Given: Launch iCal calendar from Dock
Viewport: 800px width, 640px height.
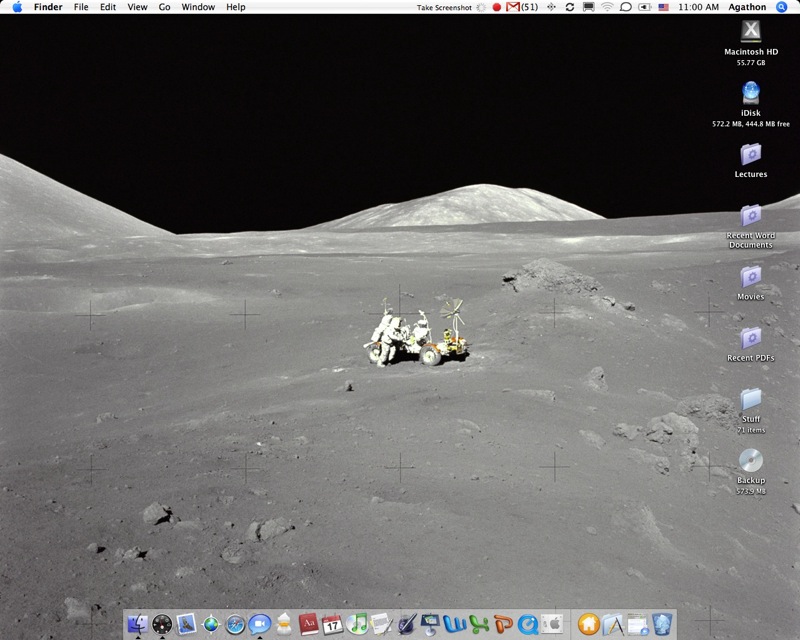Looking at the screenshot, I should [332, 624].
